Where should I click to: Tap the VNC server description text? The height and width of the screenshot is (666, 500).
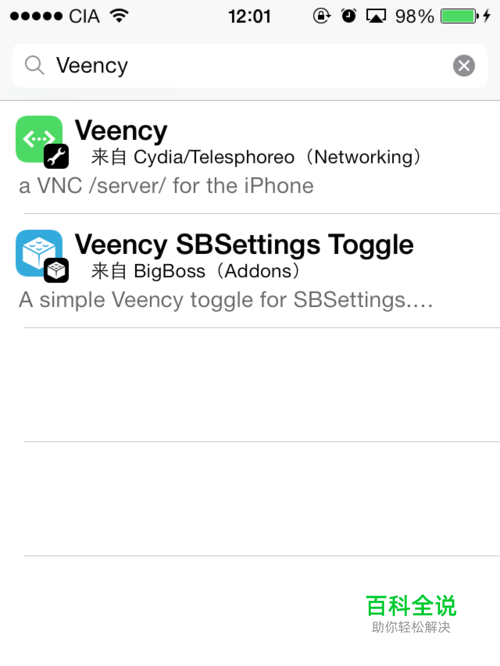(x=166, y=186)
